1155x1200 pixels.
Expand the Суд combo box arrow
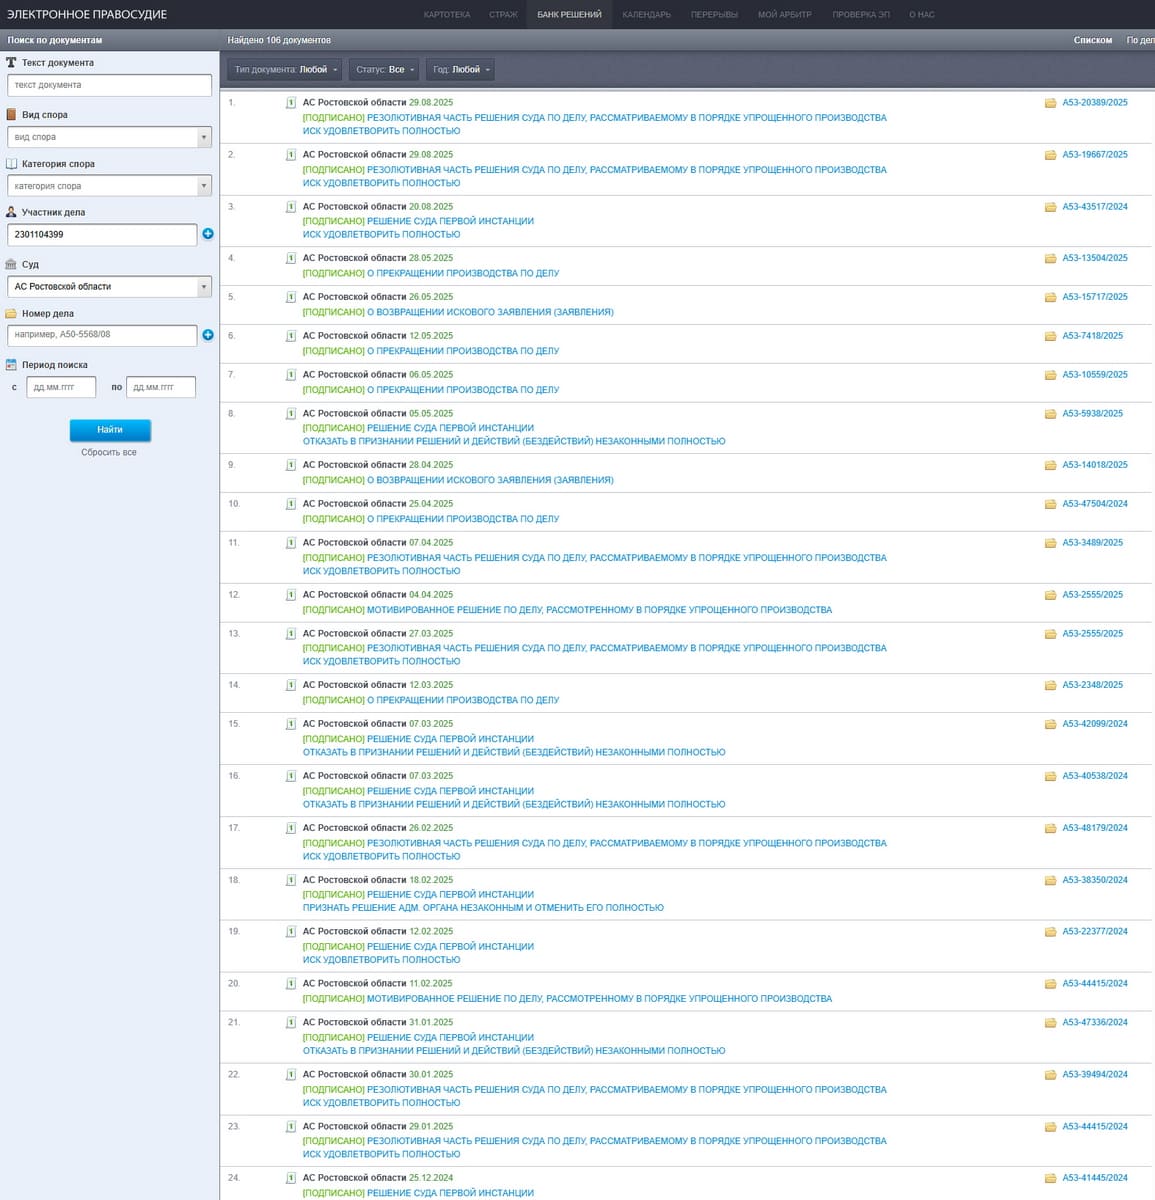point(204,287)
